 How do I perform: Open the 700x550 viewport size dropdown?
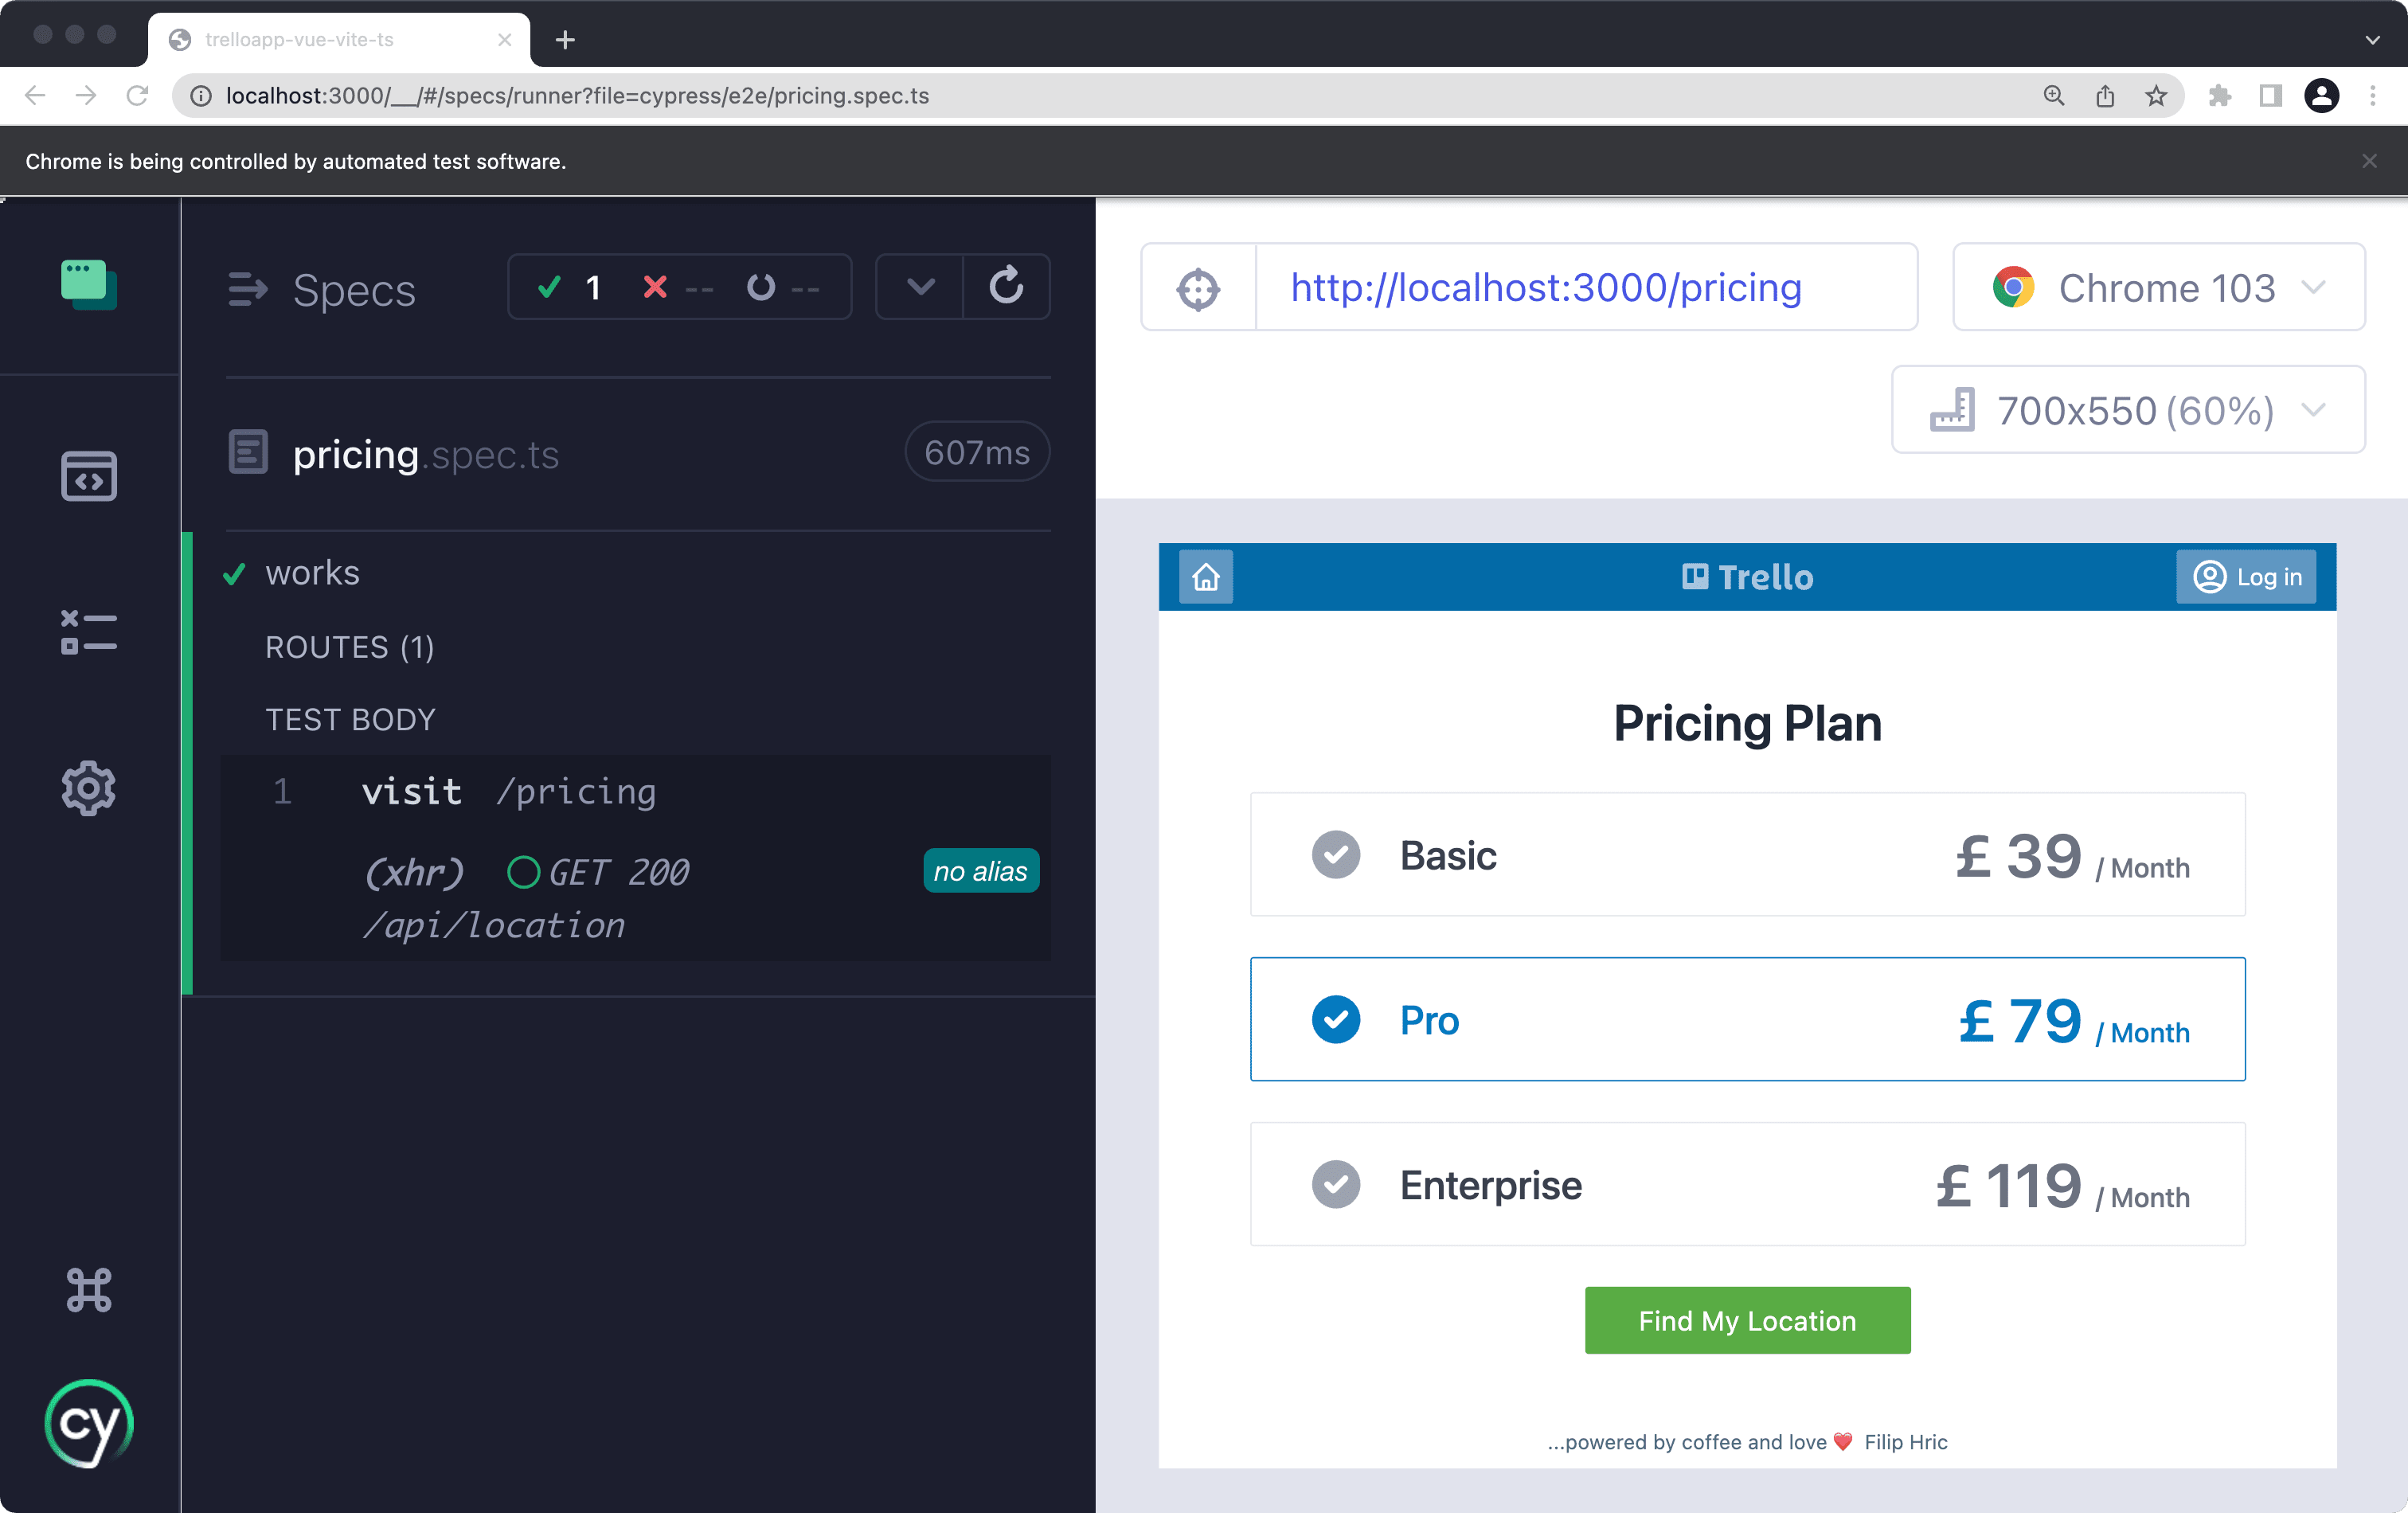[2128, 410]
